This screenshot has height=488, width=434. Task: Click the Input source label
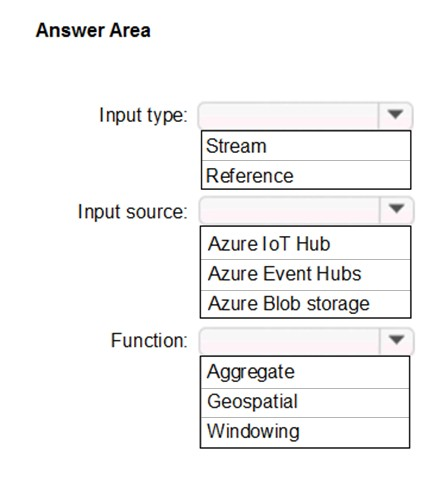133,211
